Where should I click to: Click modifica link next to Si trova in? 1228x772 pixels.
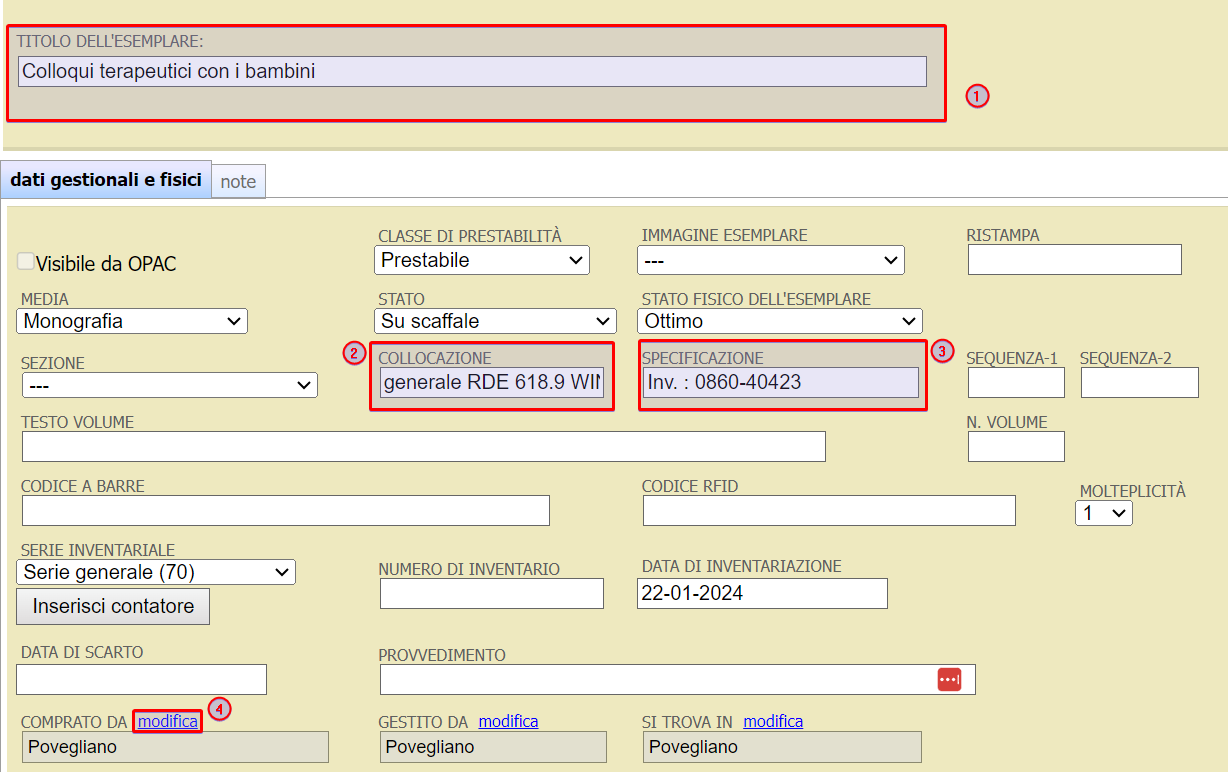[x=773, y=721]
